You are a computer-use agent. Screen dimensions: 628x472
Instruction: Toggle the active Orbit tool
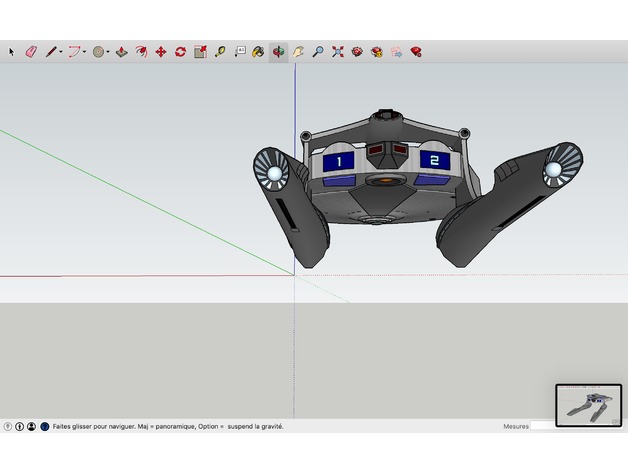[278, 51]
